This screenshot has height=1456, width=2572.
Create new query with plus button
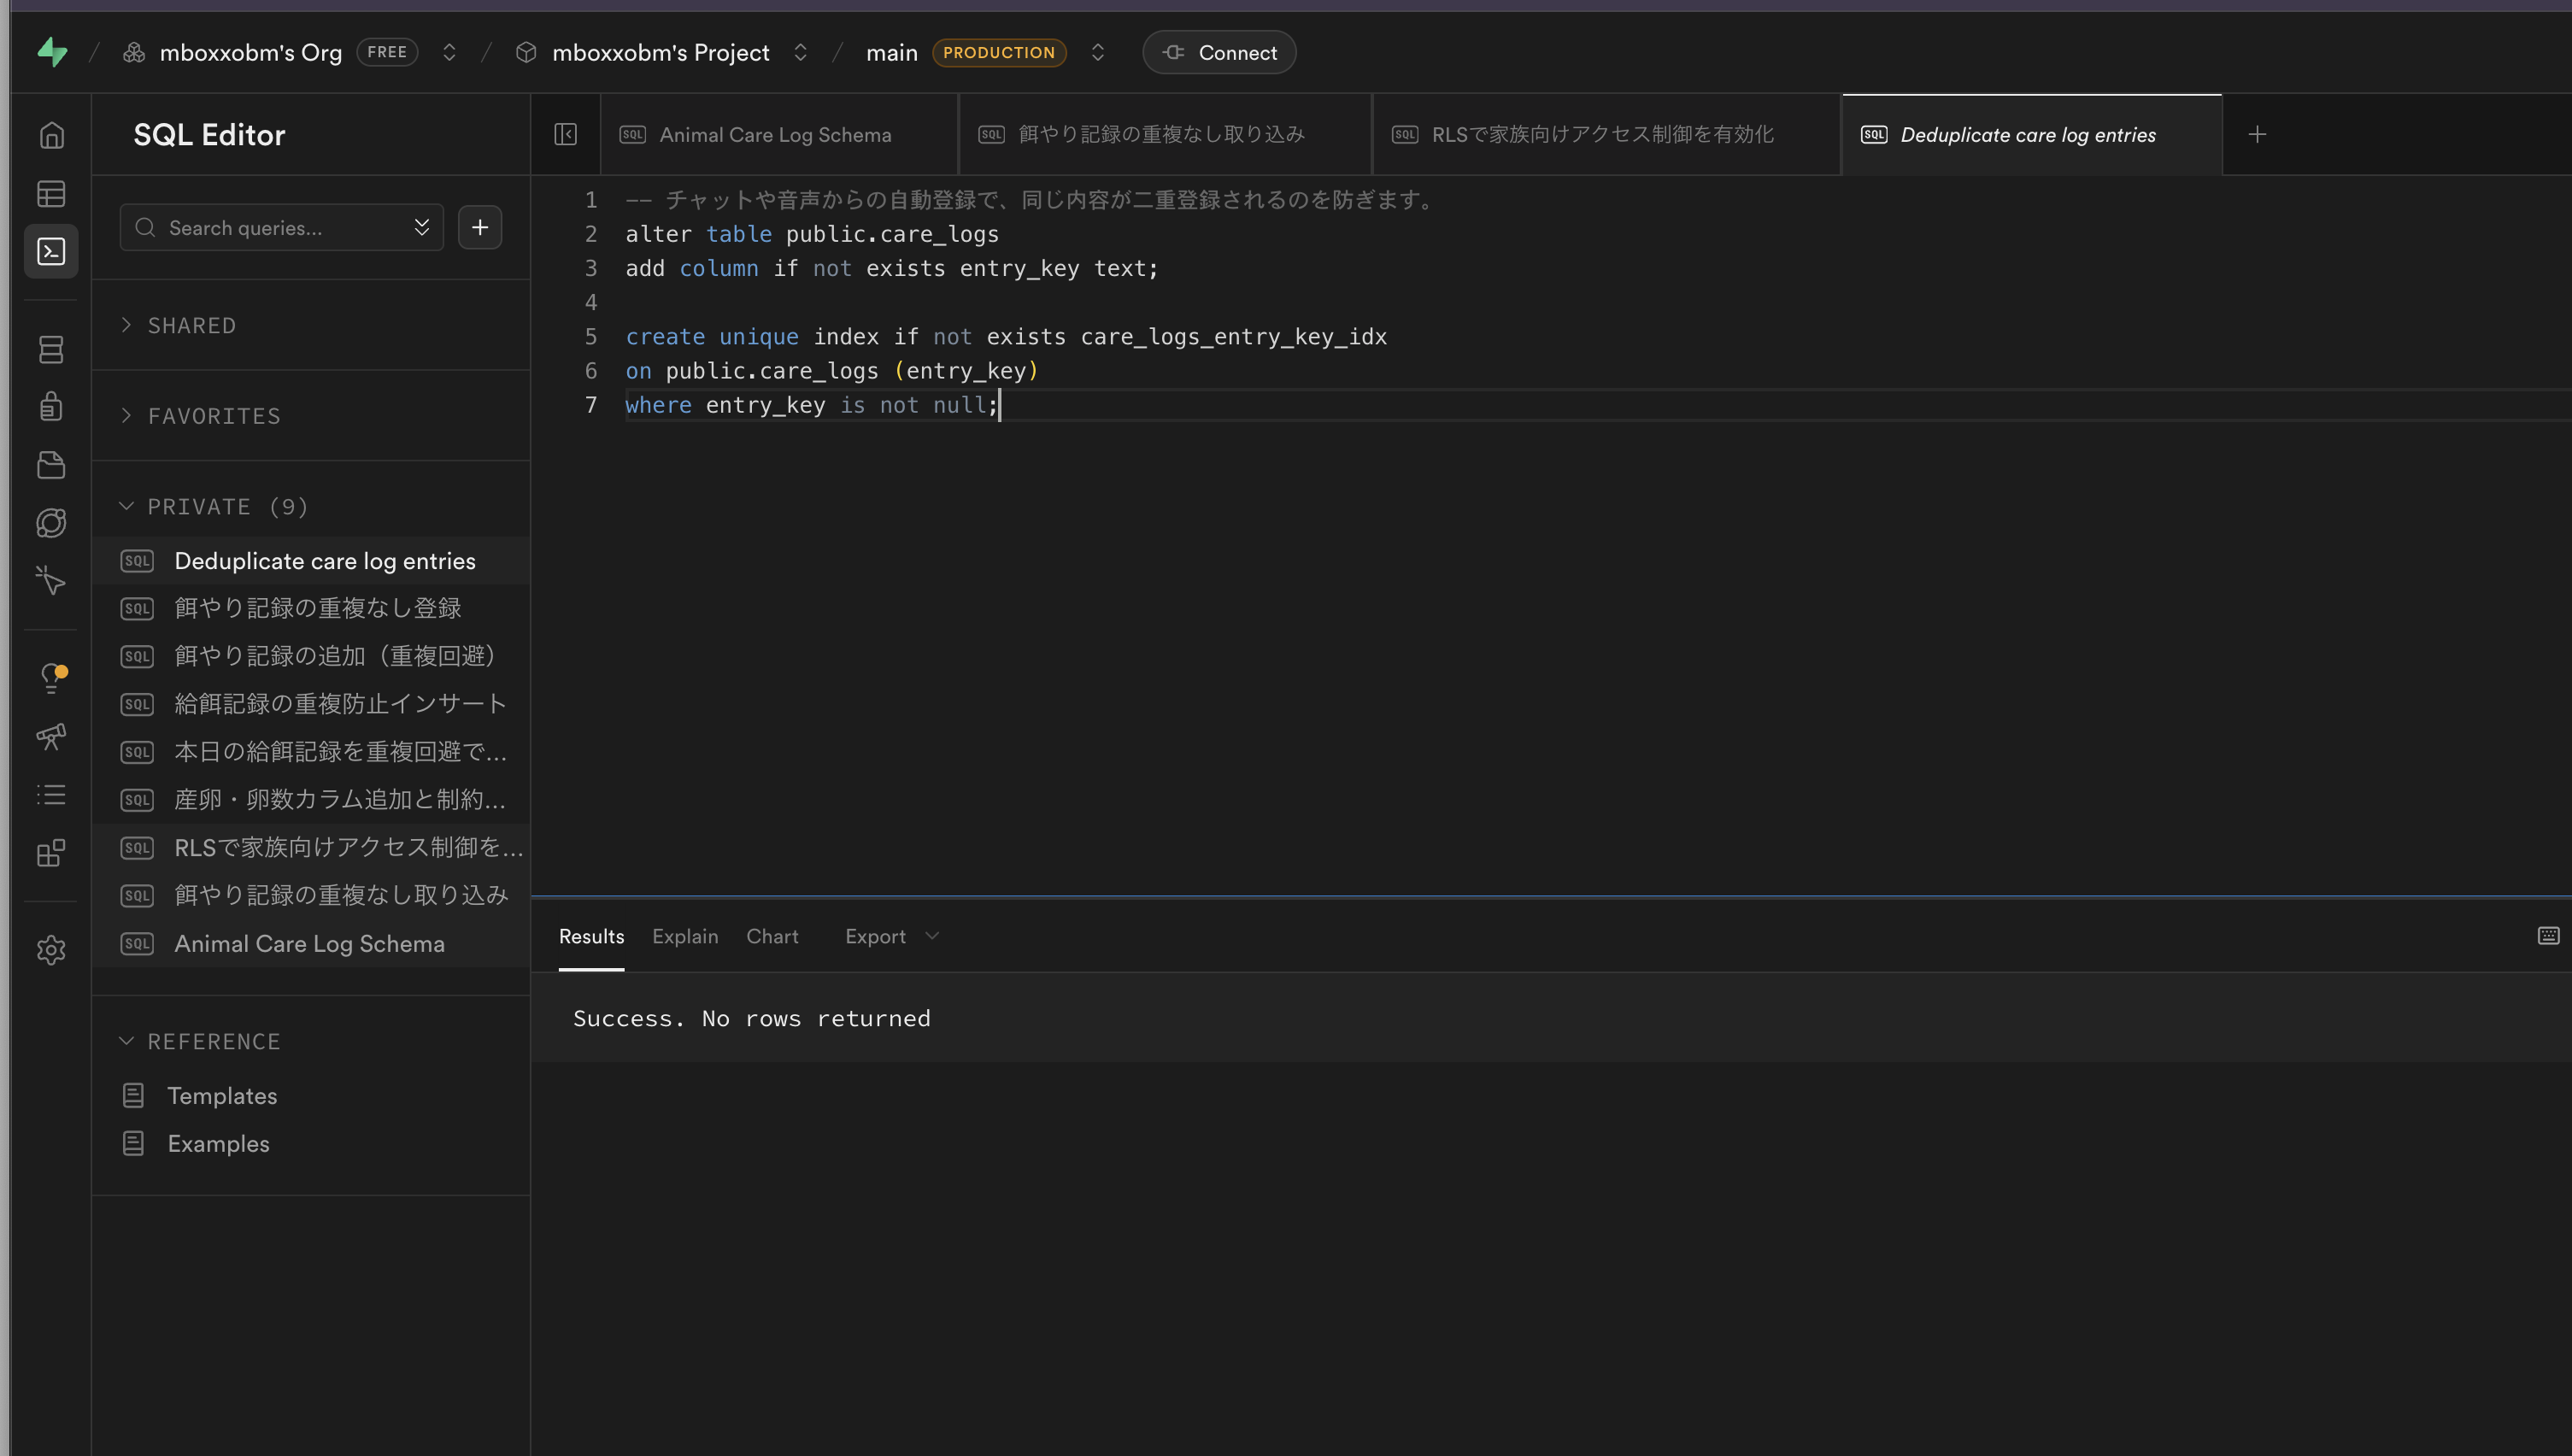point(480,227)
